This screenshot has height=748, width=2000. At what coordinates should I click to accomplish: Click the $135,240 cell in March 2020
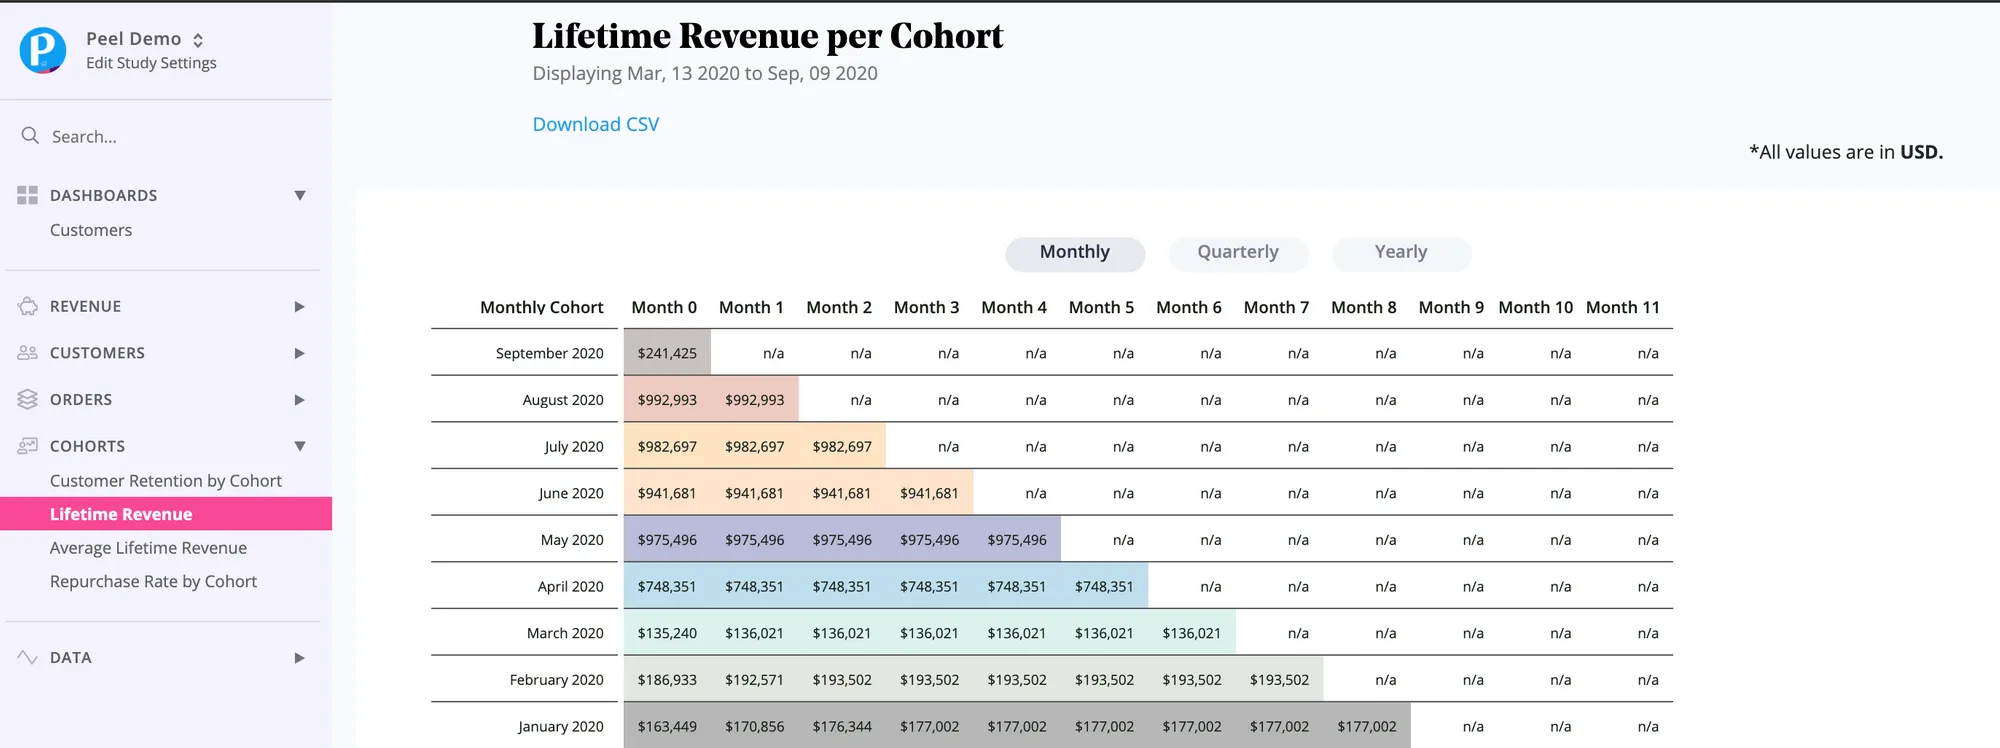pyautogui.click(x=667, y=633)
